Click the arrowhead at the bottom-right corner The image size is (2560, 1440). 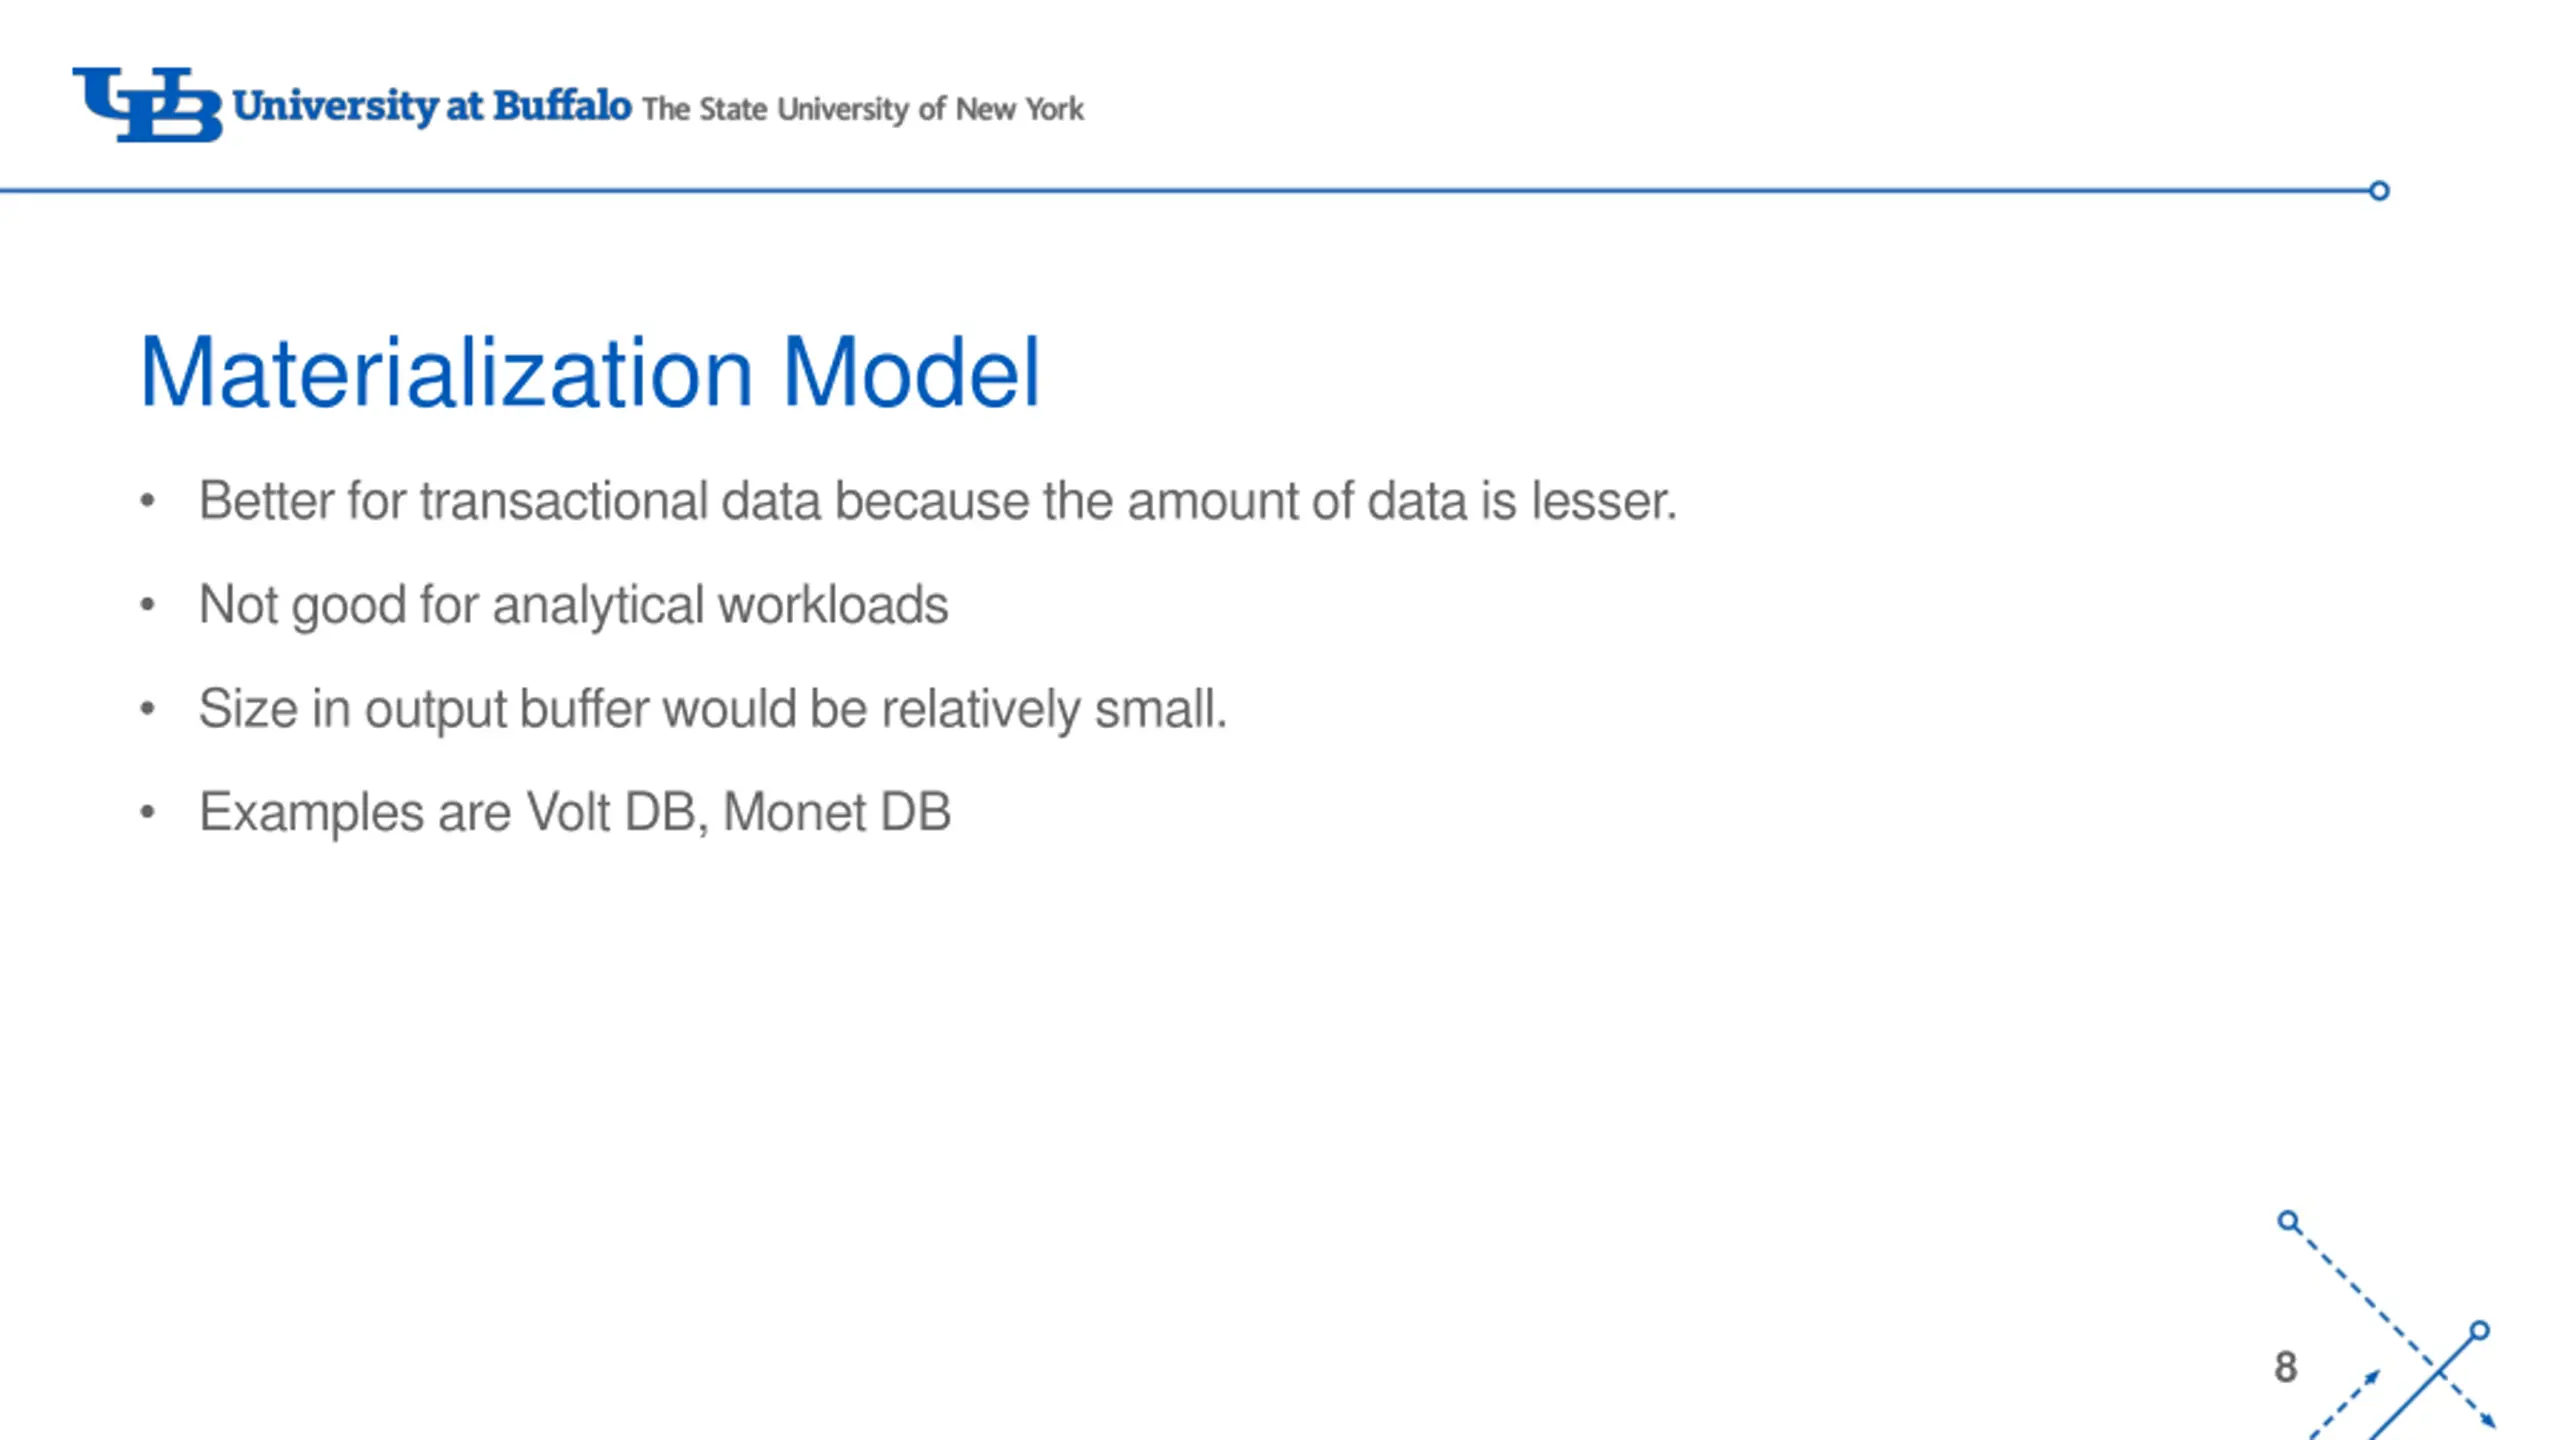click(2489, 1421)
